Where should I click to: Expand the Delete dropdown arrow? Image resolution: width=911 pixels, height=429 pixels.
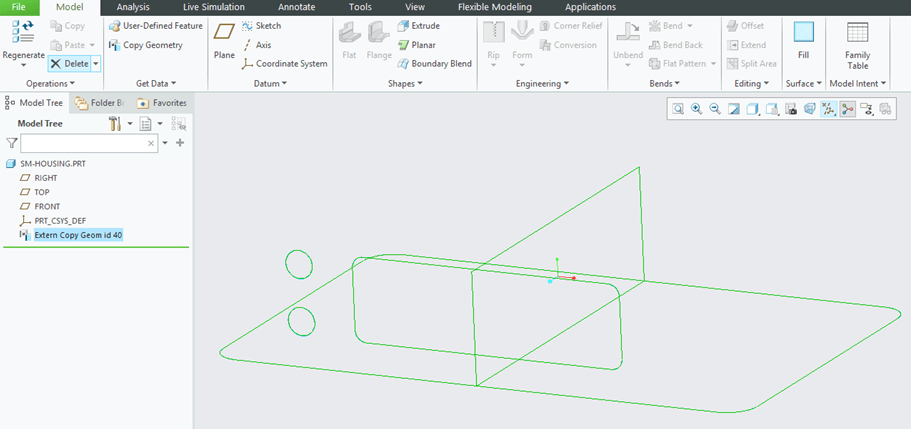pyautogui.click(x=96, y=63)
